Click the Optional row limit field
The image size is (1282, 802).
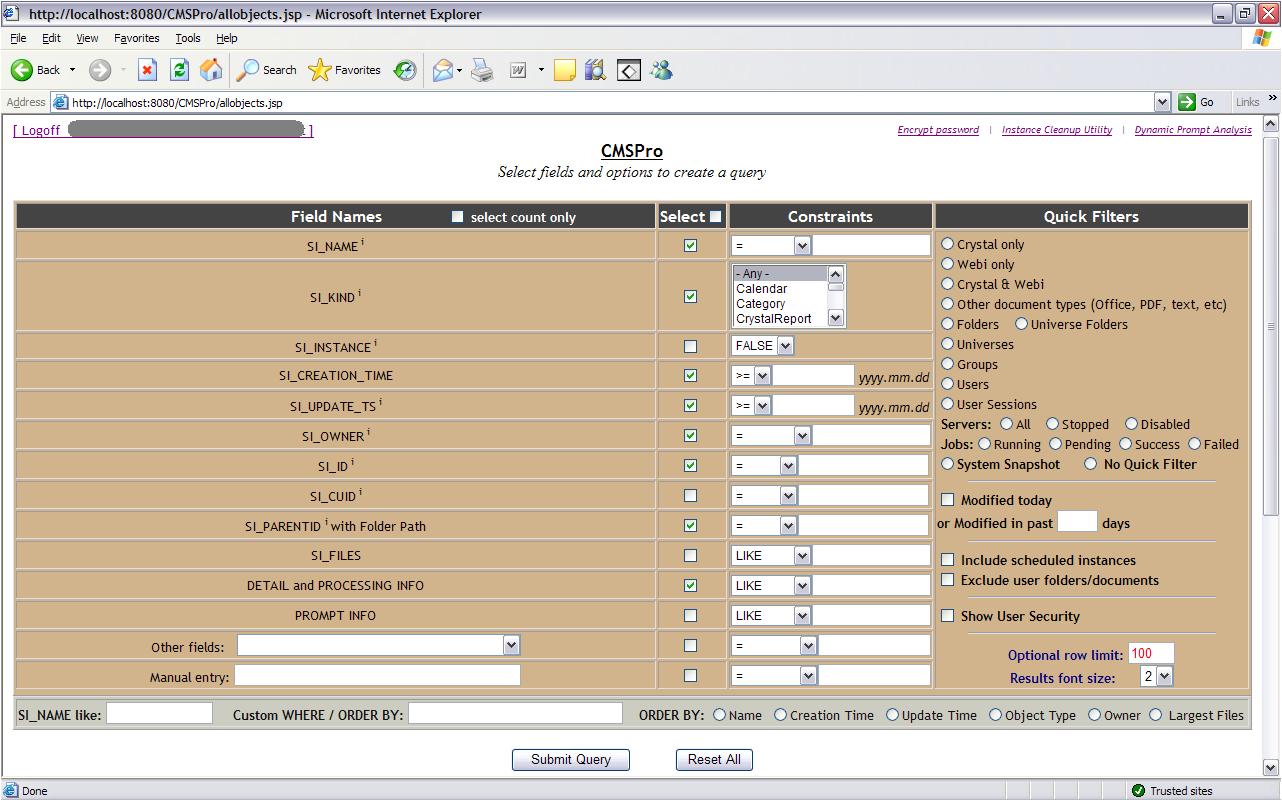click(x=1151, y=654)
